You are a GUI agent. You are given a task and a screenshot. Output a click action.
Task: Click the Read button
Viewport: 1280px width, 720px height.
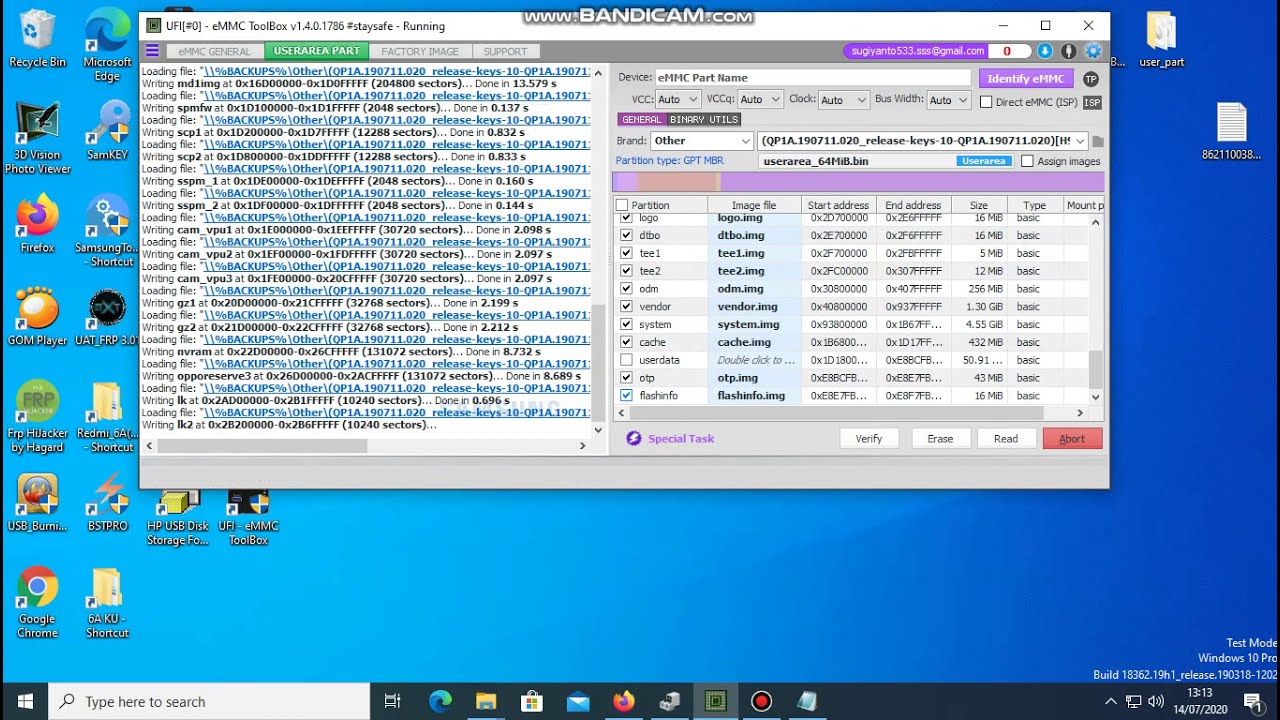tap(1006, 438)
